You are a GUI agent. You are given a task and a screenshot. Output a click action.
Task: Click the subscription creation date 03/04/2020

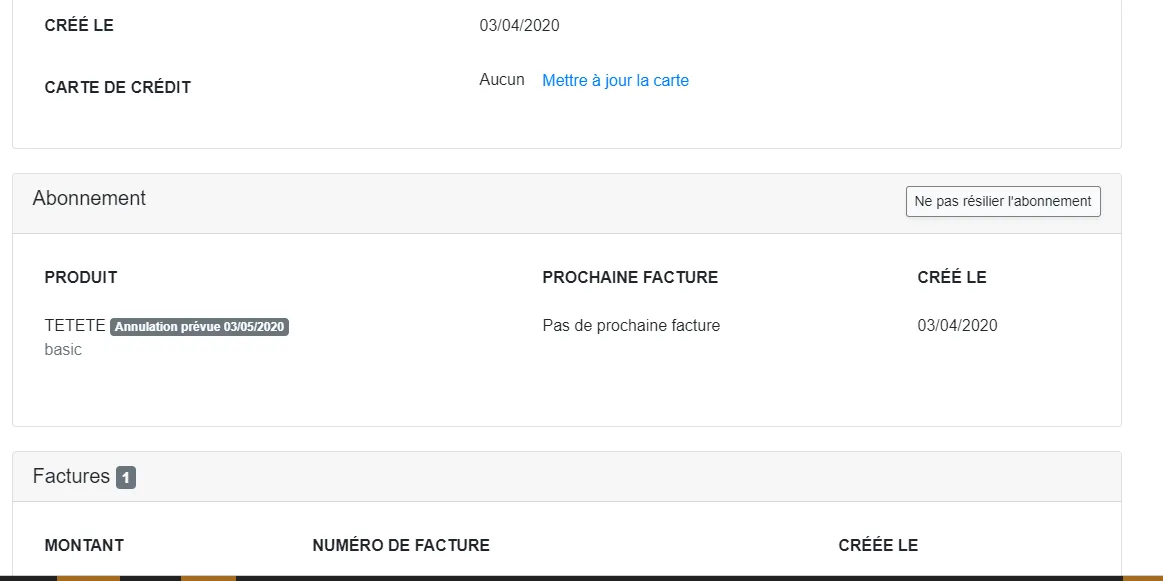957,325
